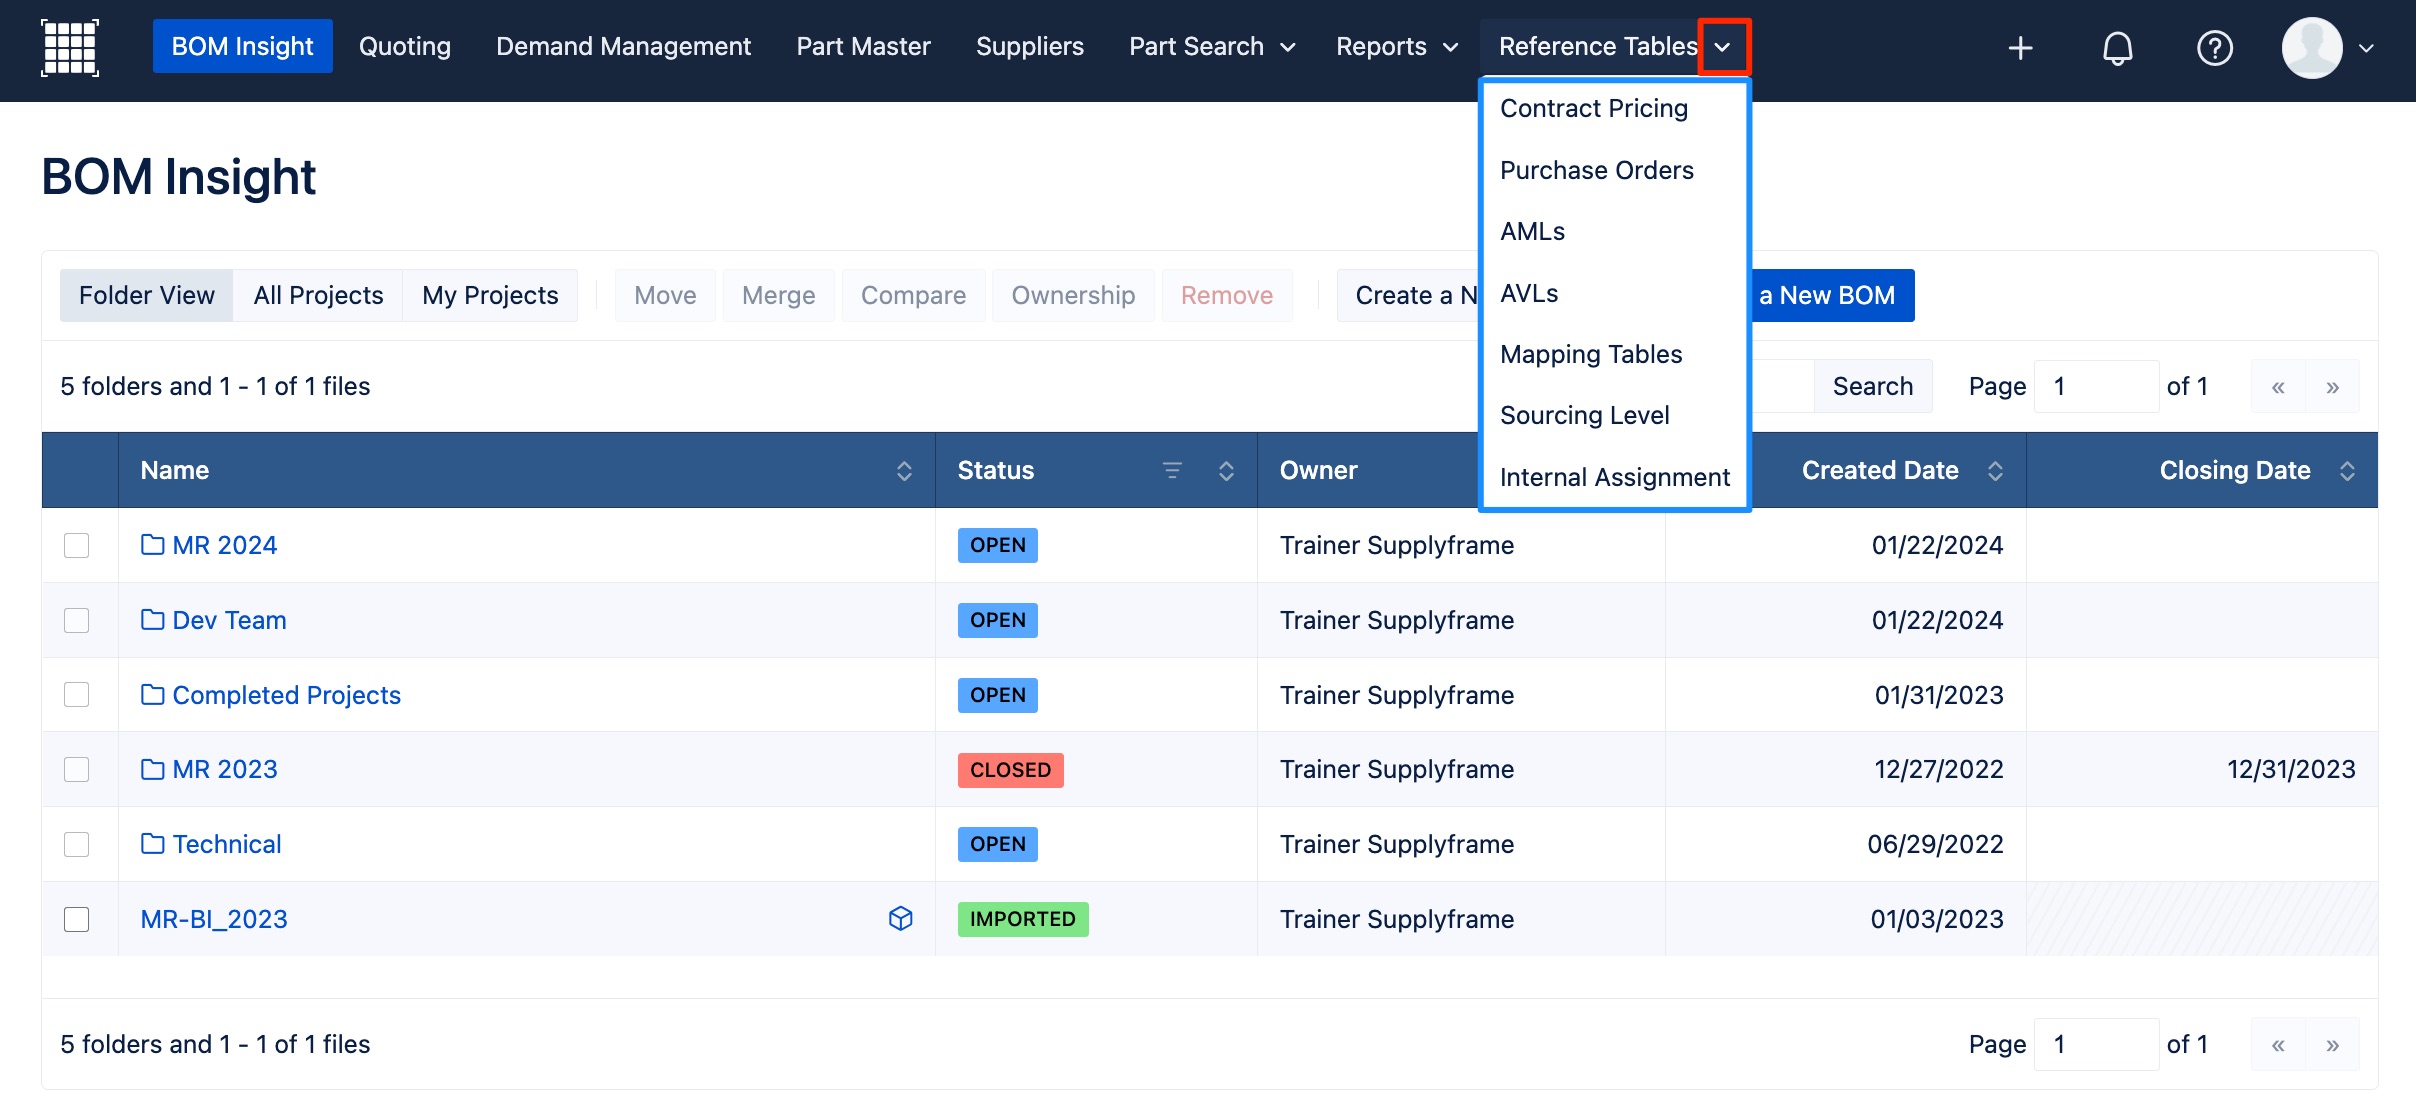Click the grid logo icon
Viewport: 2416px width, 1094px height.
tap(70, 47)
